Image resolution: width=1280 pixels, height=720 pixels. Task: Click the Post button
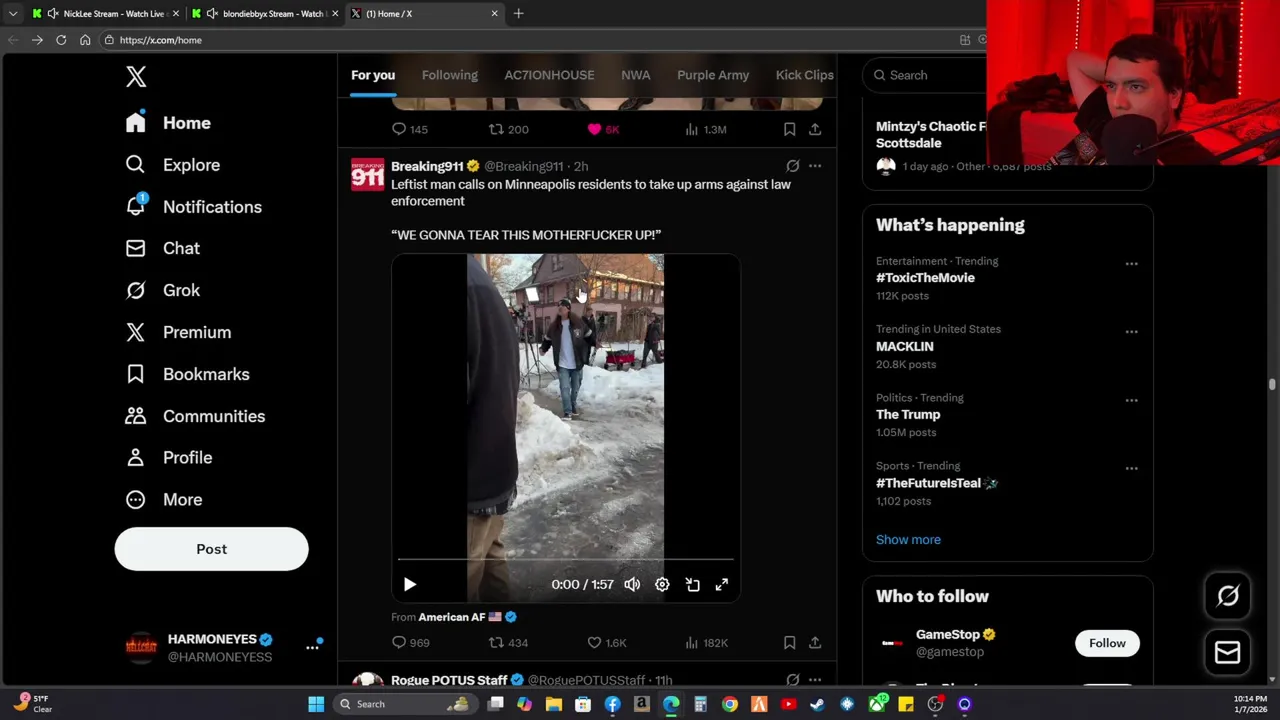[x=211, y=549]
